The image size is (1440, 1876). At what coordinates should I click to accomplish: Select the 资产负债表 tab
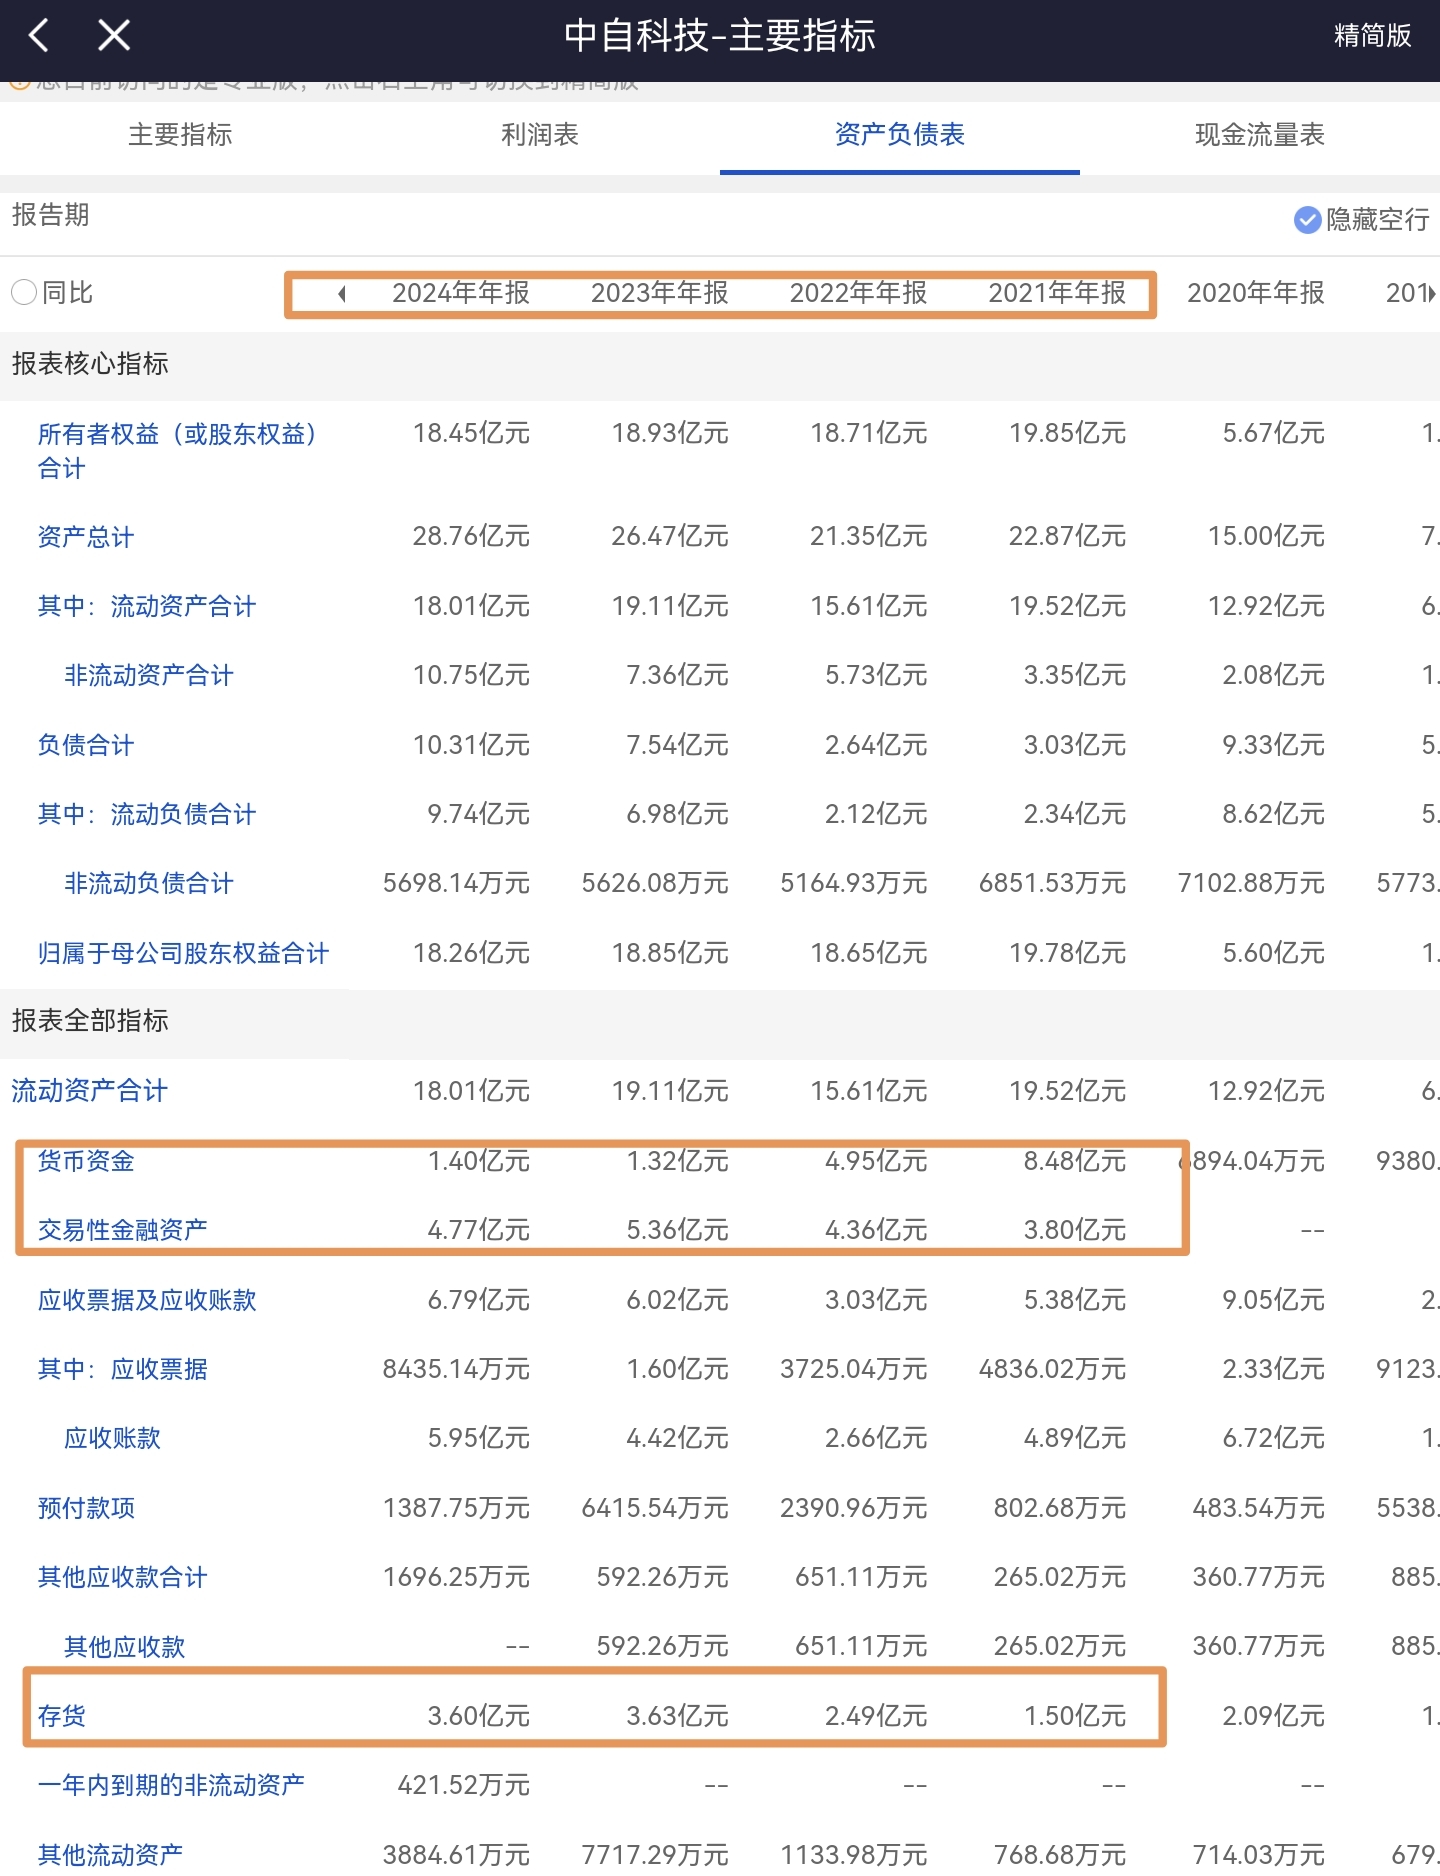point(900,135)
